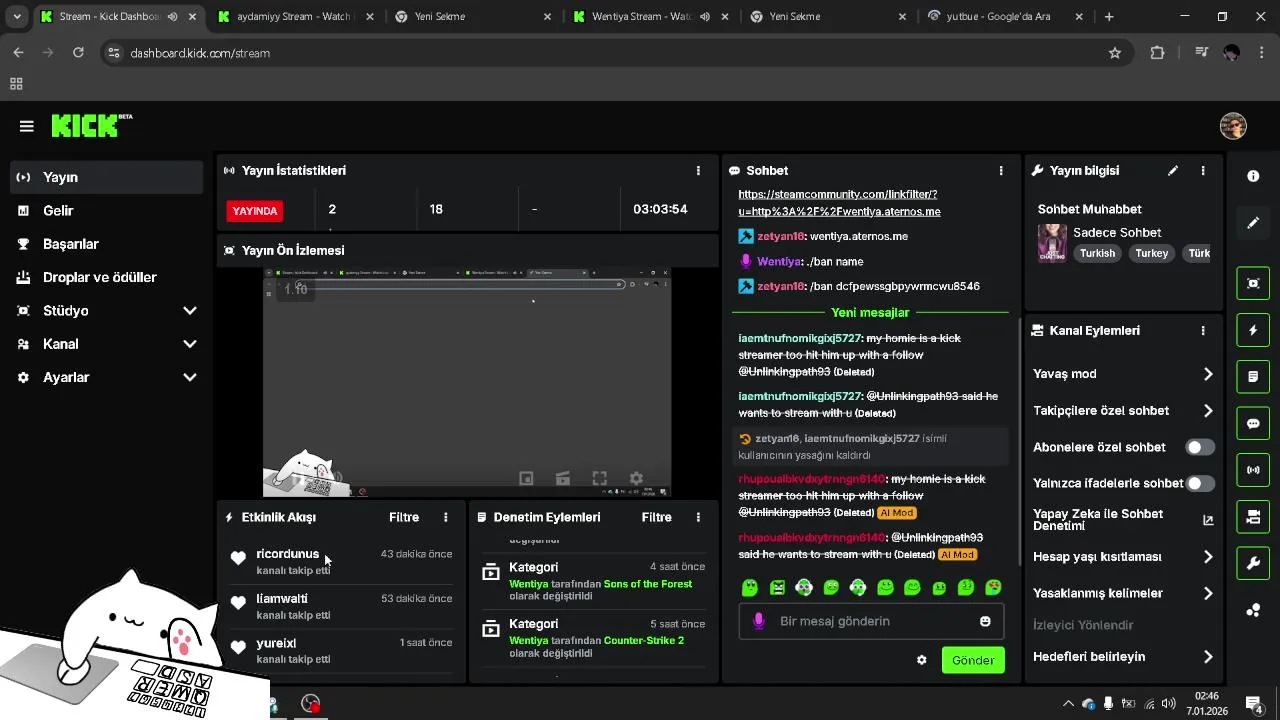The image size is (1280, 720).
Task: Enable picture-in-picture in stream preview player
Action: tap(527, 479)
